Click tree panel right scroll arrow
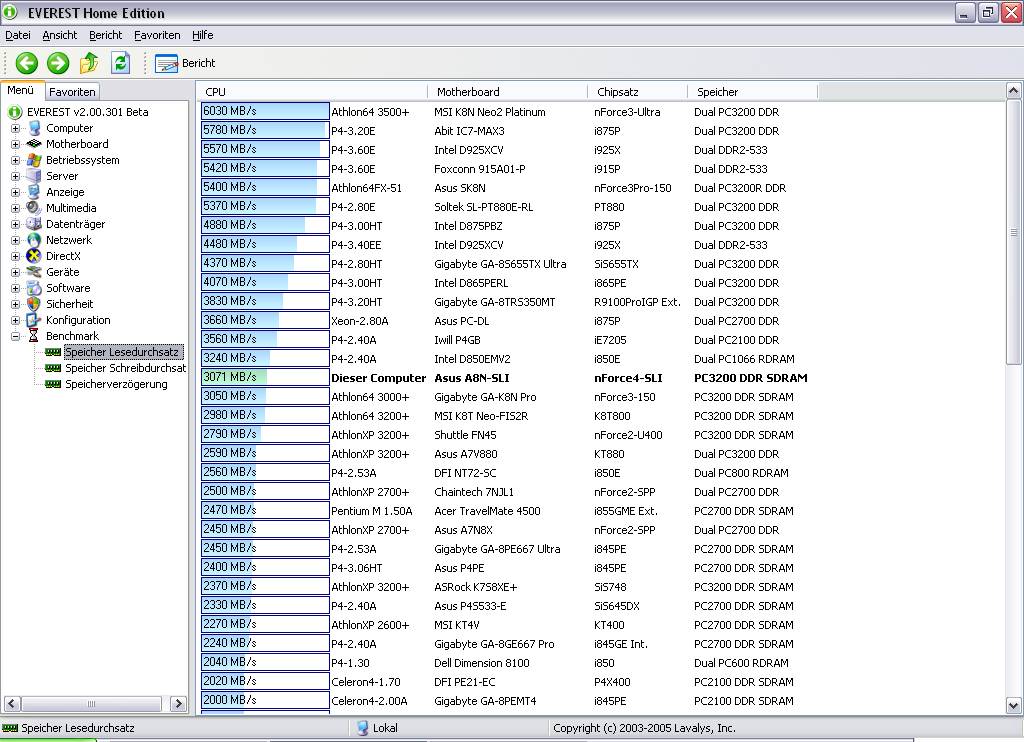1024x742 pixels. pos(178,703)
